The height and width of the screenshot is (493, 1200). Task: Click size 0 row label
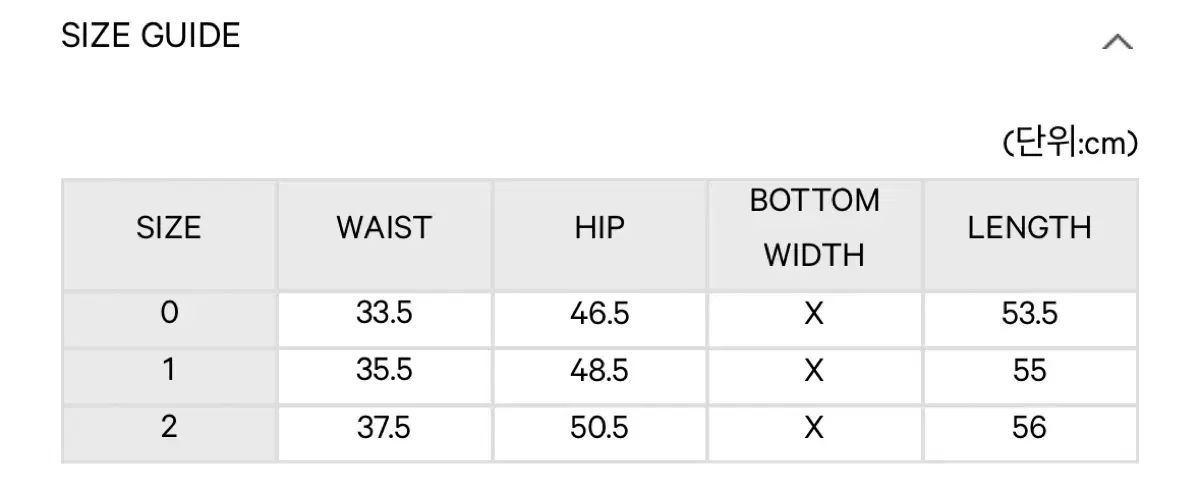169,313
